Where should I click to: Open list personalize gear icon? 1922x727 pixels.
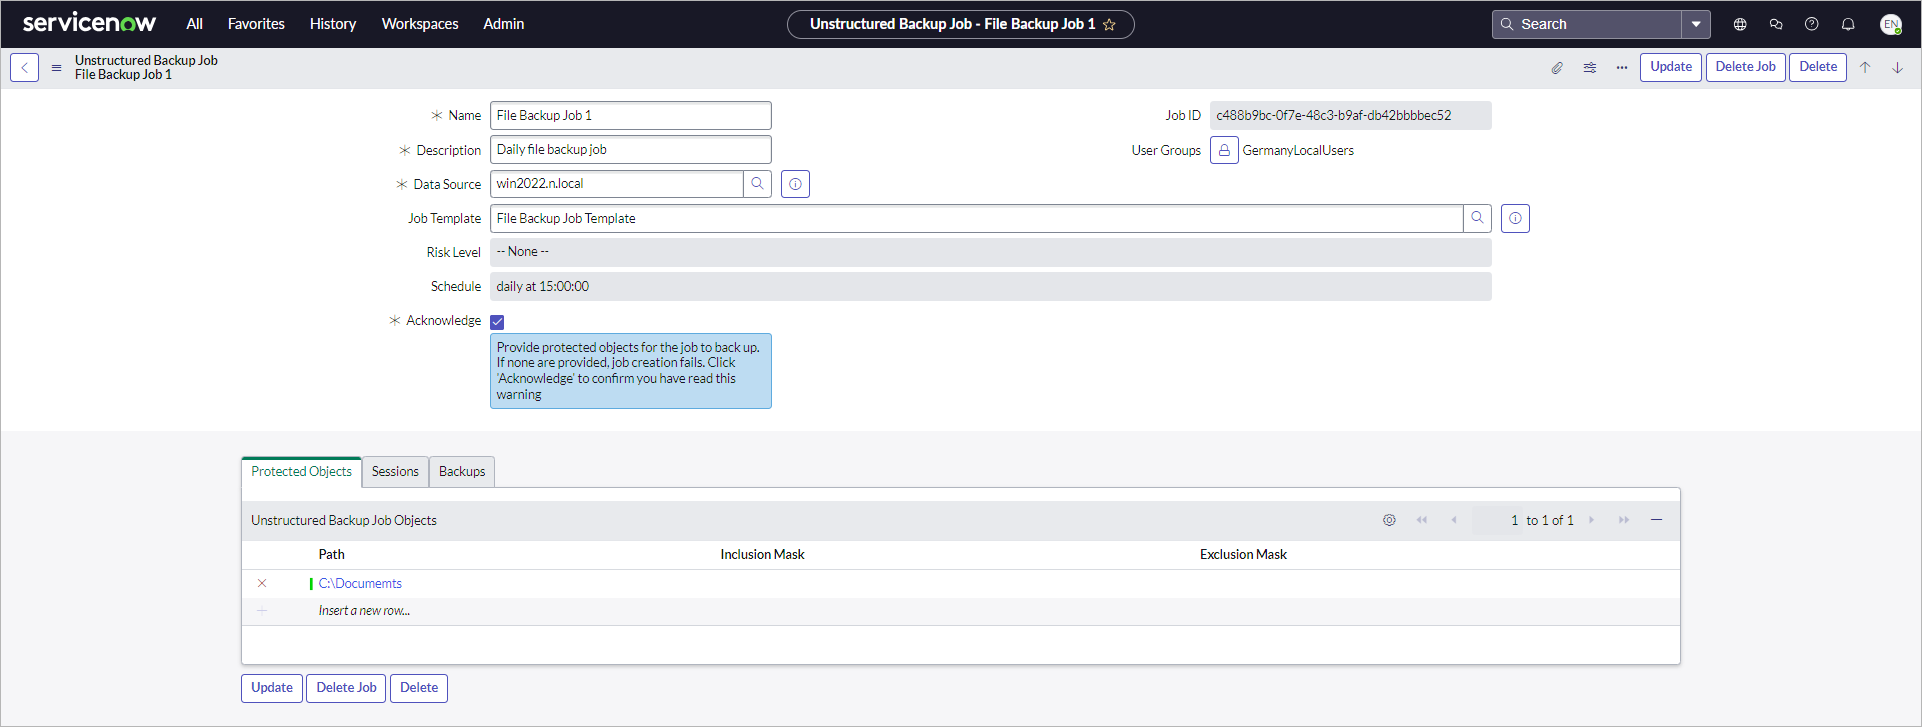pyautogui.click(x=1389, y=520)
